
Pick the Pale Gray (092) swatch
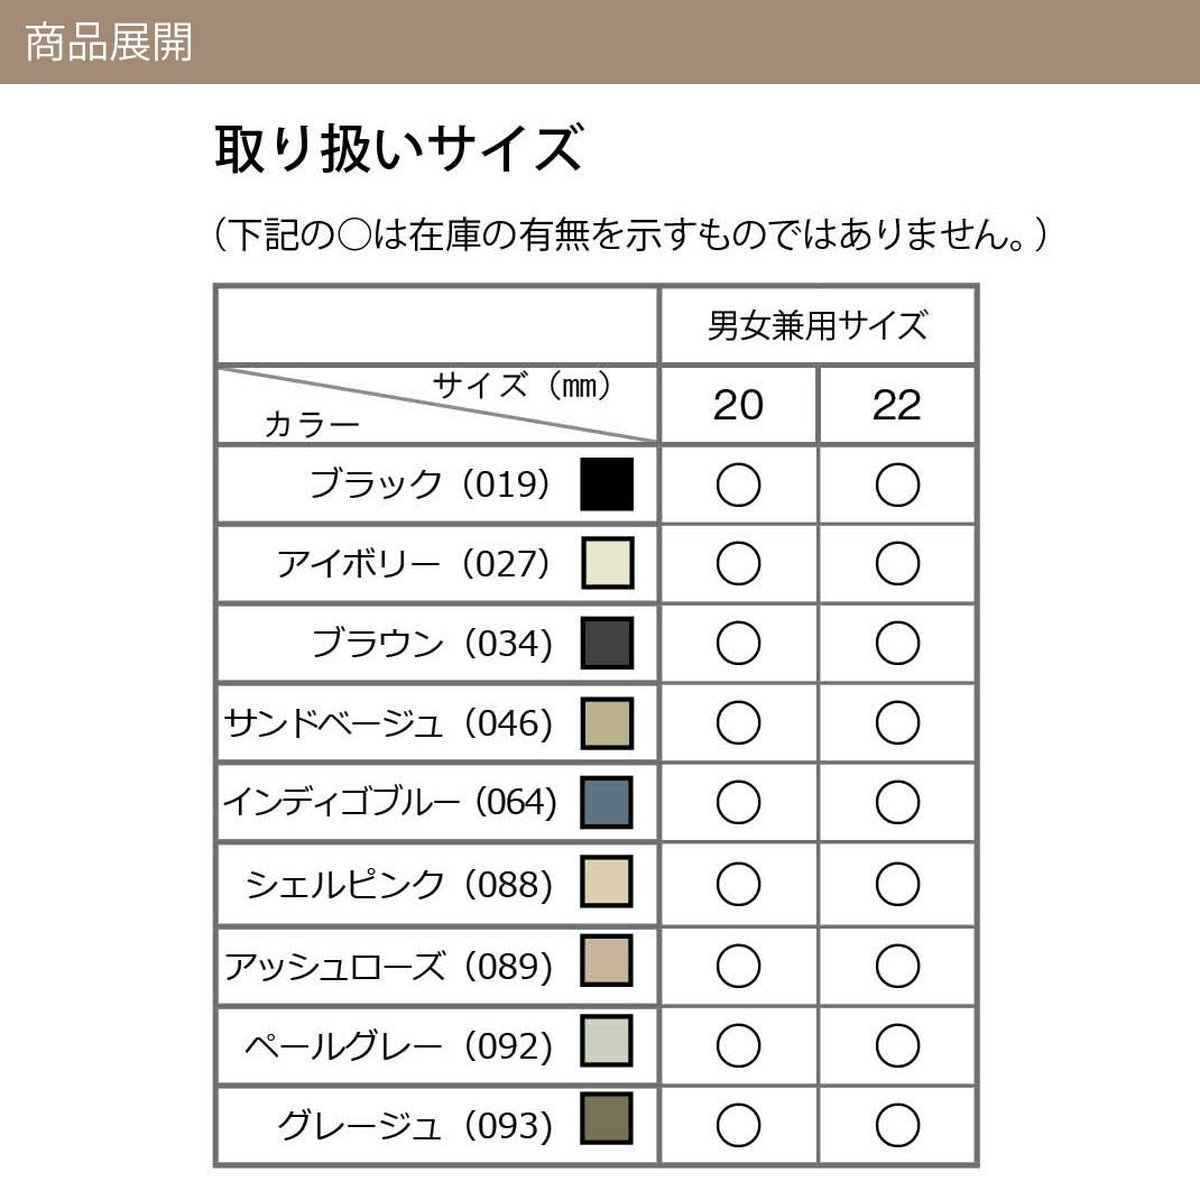coord(607,1042)
